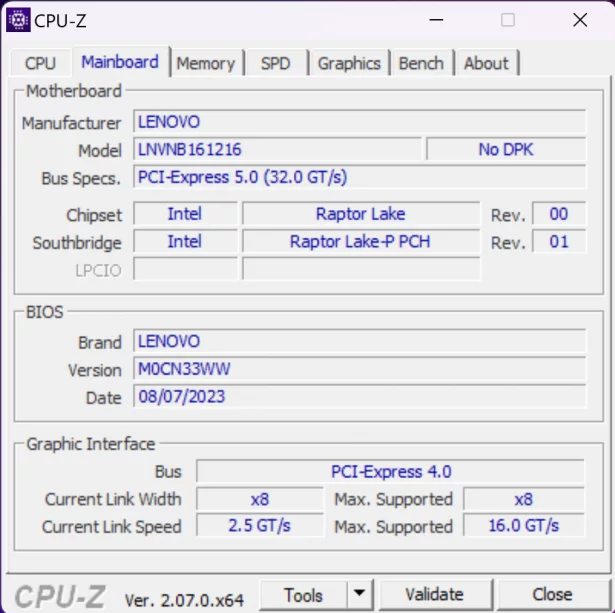Close CPU-Z using the title bar X
This screenshot has height=613, width=615.
tap(580, 20)
